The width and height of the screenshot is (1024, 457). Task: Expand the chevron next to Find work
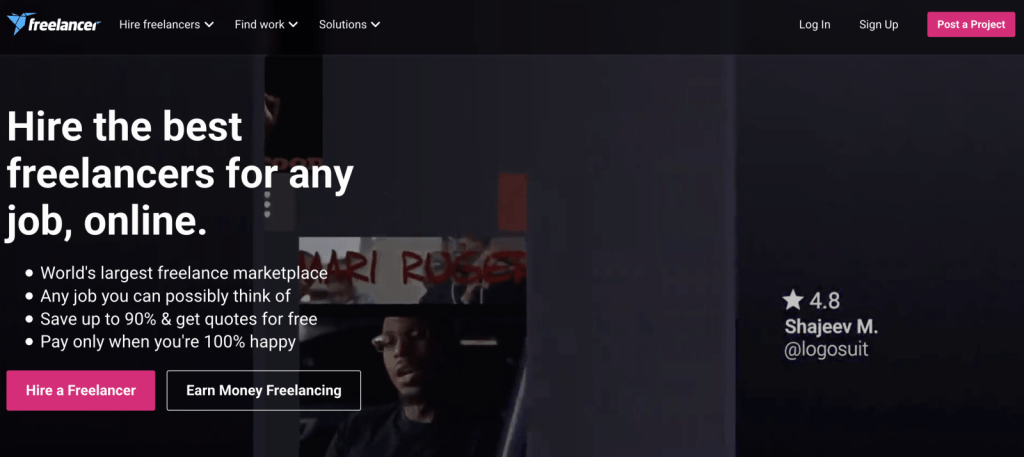coord(293,25)
